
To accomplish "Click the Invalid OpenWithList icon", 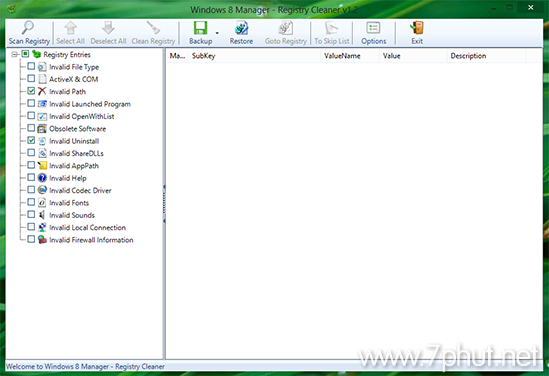I will (x=42, y=116).
